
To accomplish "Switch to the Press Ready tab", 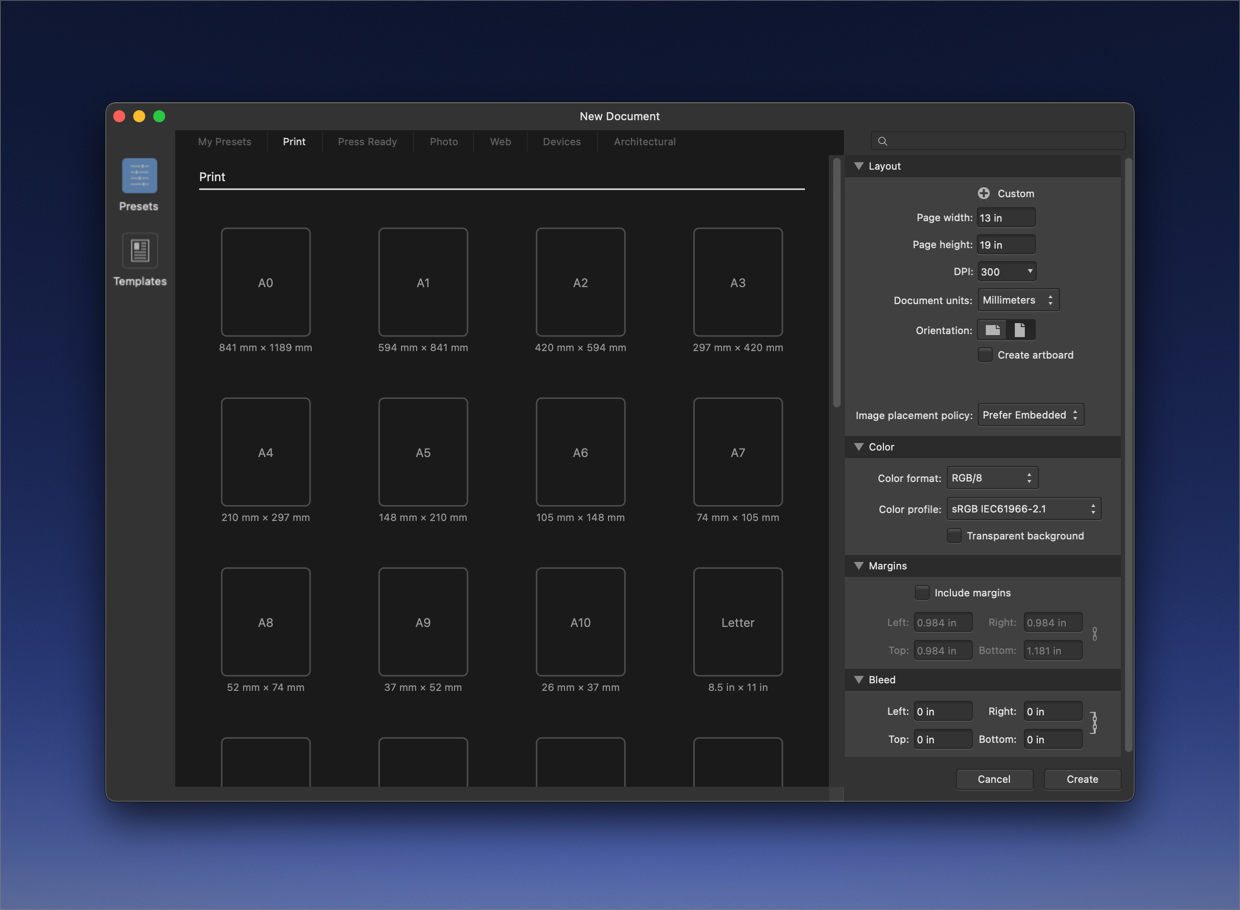I will (x=367, y=142).
